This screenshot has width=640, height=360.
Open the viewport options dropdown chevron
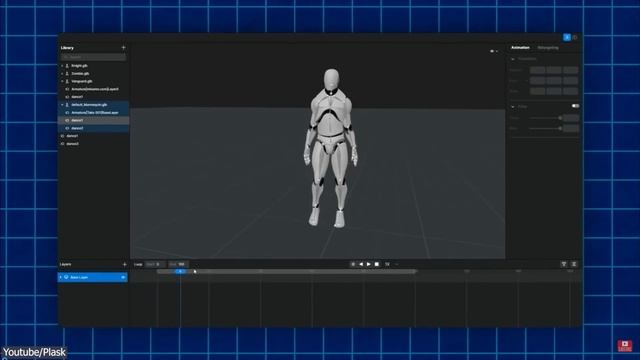[497, 51]
